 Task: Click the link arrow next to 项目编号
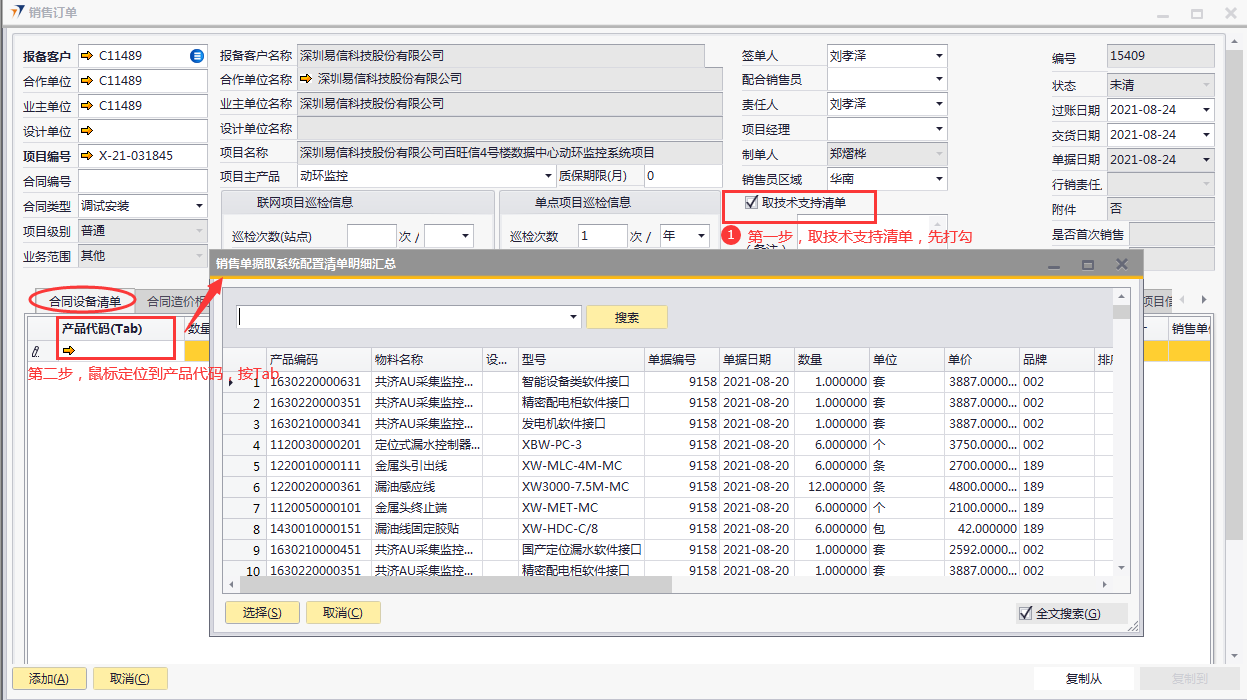pyautogui.click(x=87, y=156)
